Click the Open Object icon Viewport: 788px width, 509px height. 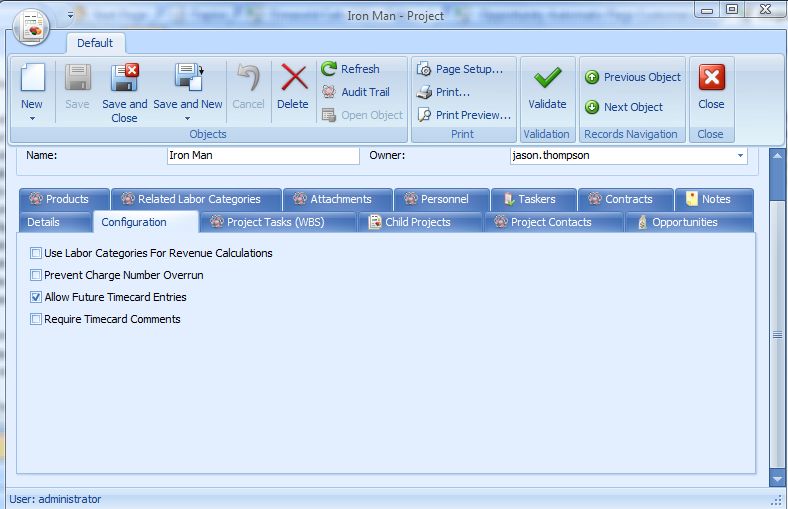(329, 115)
